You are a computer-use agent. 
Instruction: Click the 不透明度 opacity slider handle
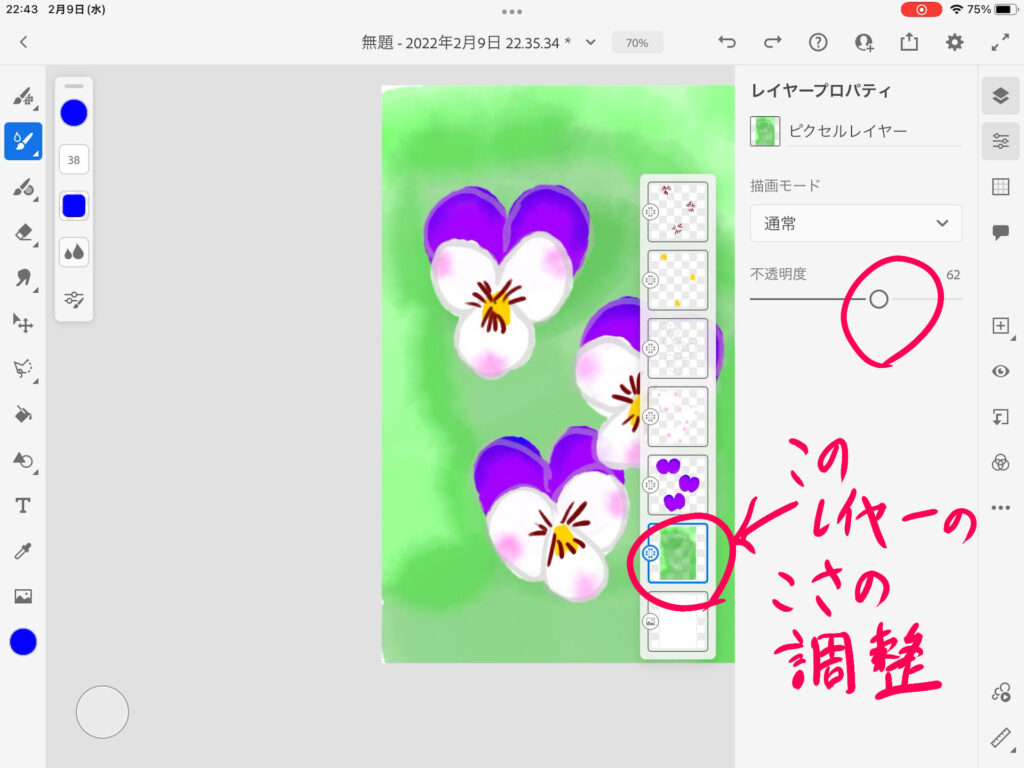(x=878, y=299)
